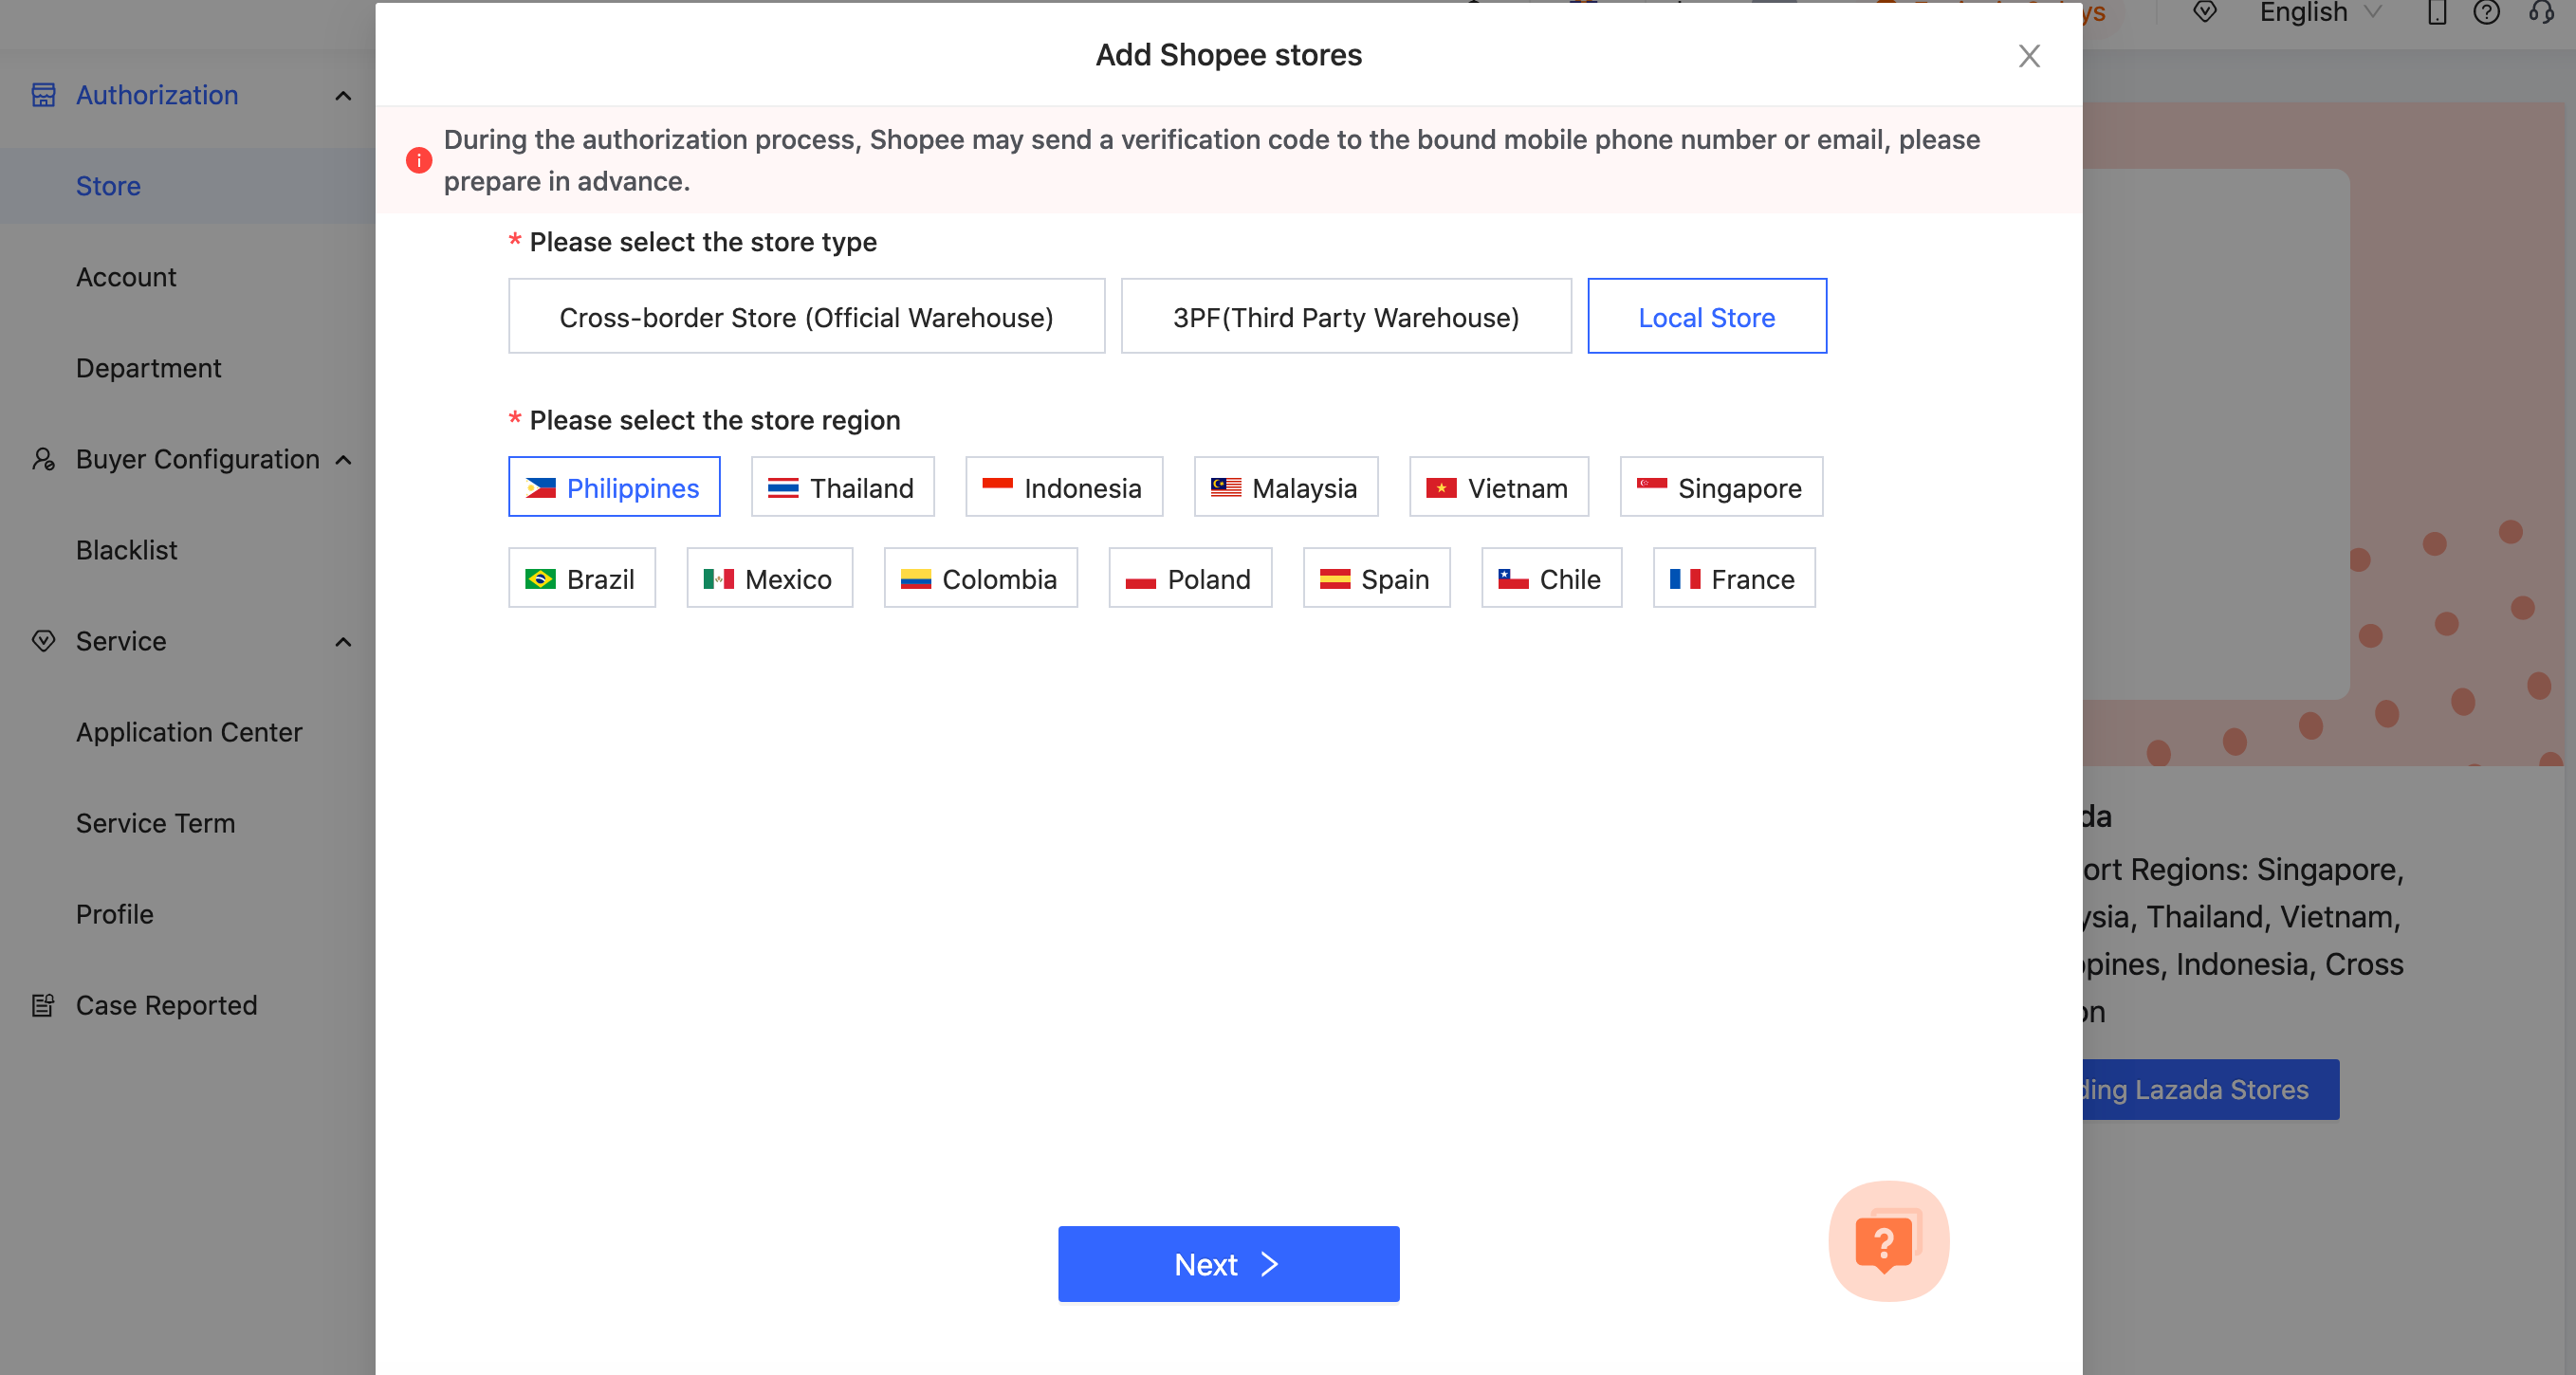The image size is (2576, 1375).
Task: Click the Next button
Action: (1228, 1263)
